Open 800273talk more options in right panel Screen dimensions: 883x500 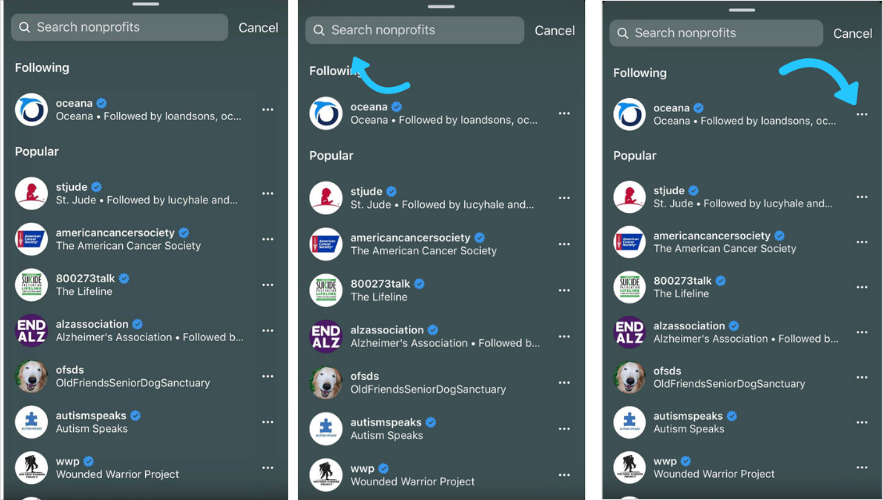click(x=862, y=287)
